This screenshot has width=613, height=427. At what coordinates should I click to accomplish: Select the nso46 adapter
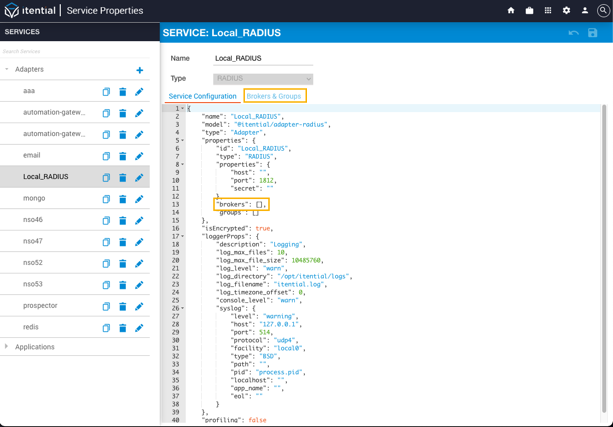tap(33, 220)
